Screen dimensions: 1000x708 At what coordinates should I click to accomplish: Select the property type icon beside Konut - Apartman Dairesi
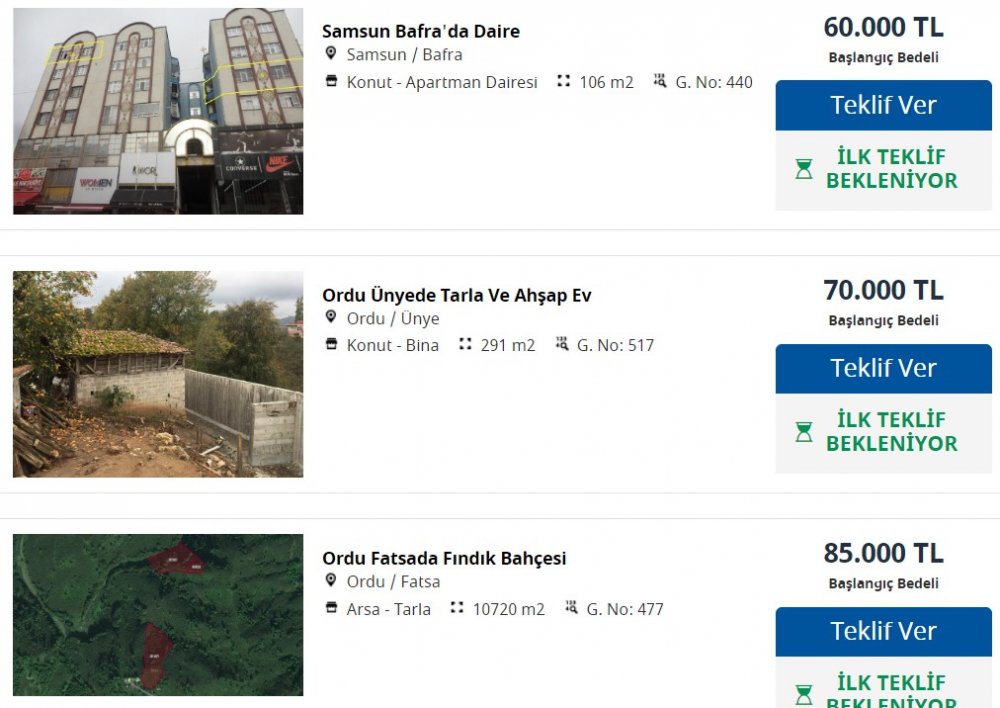coord(330,82)
